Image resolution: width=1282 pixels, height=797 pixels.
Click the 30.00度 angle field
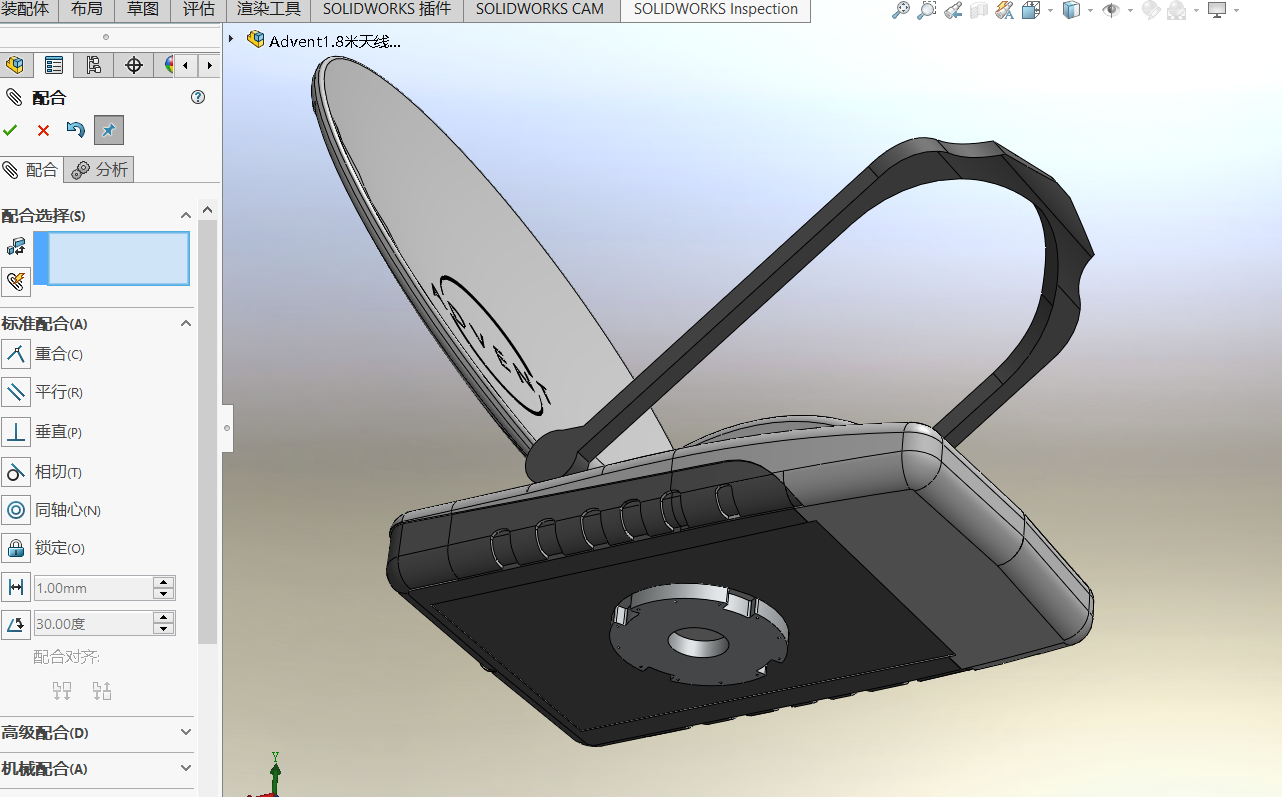pos(94,624)
